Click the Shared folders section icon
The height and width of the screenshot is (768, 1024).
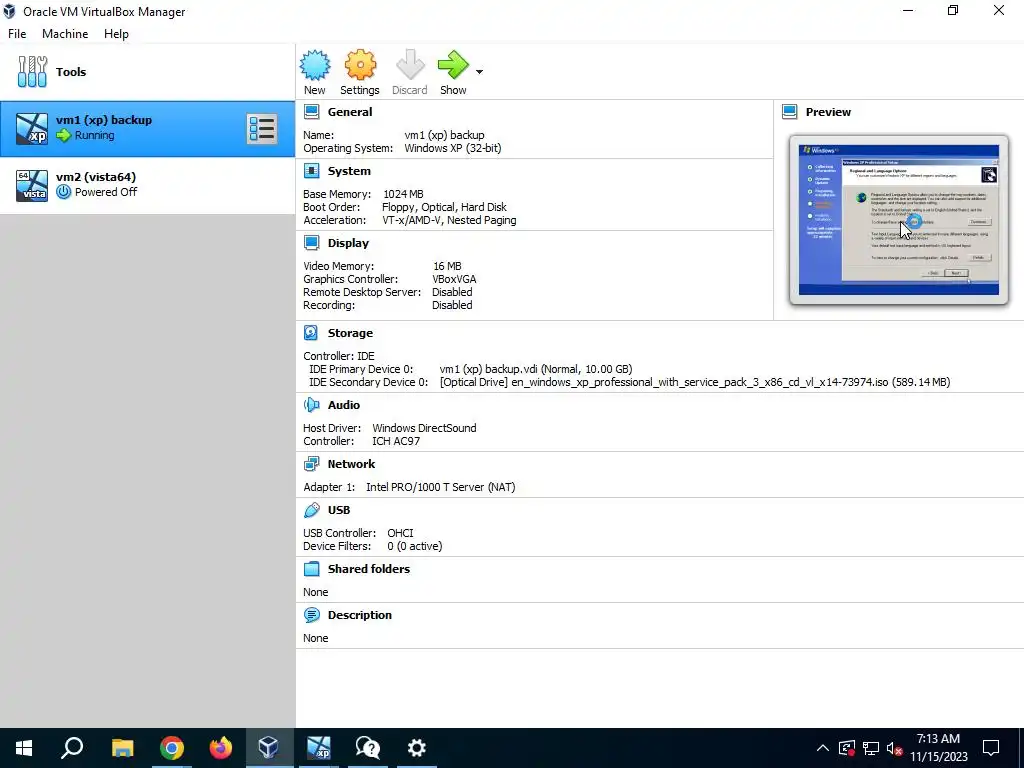pos(312,569)
